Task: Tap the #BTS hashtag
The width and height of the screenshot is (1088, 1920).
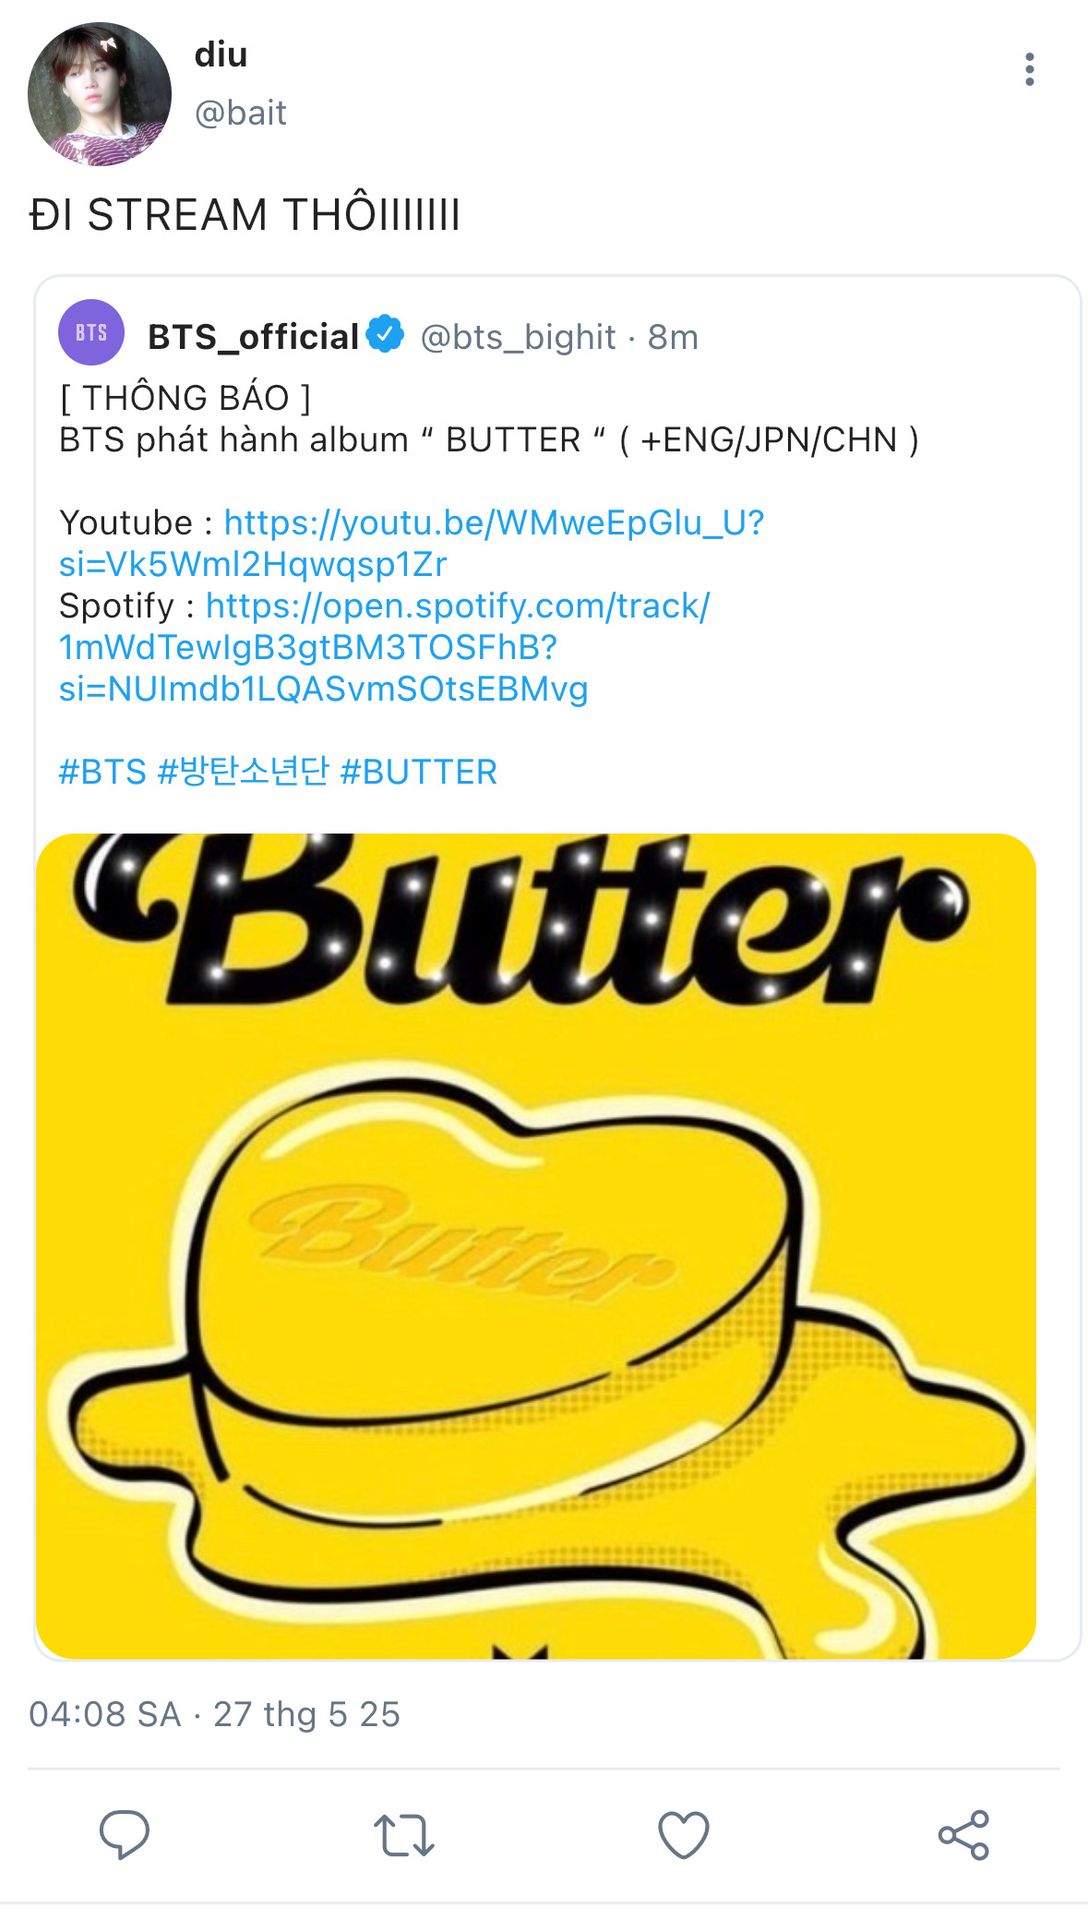Action: tap(102, 772)
